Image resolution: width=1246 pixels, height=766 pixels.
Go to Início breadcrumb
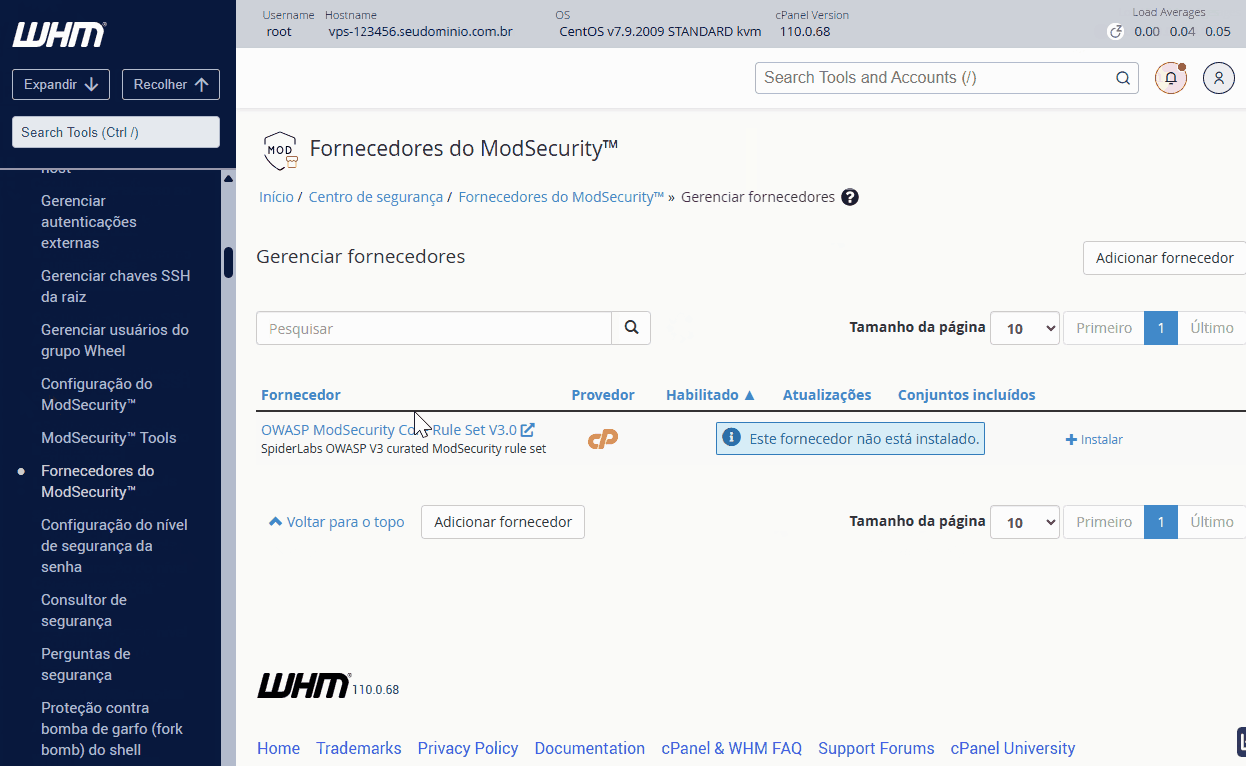pyautogui.click(x=276, y=197)
